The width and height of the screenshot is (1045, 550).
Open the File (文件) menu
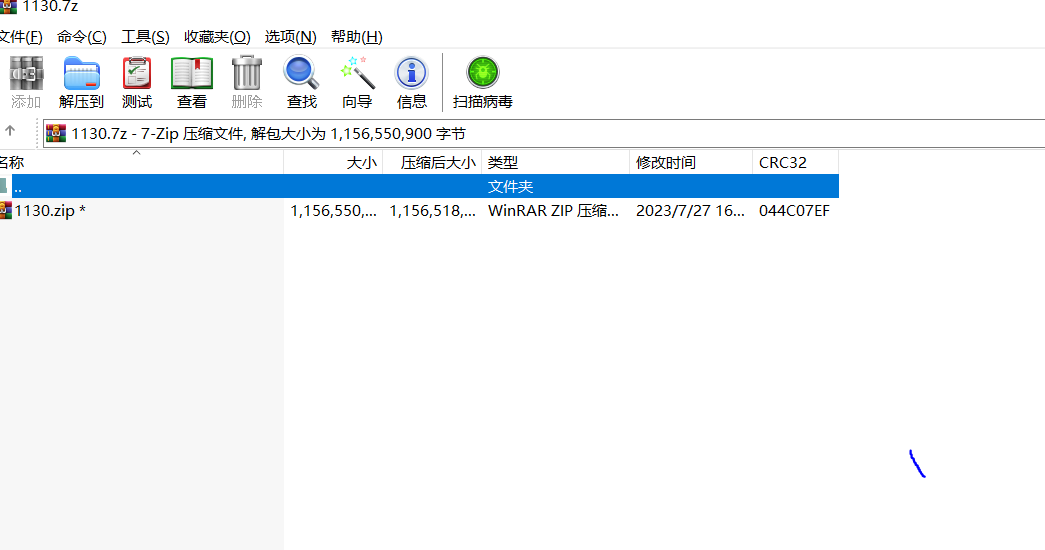point(20,37)
